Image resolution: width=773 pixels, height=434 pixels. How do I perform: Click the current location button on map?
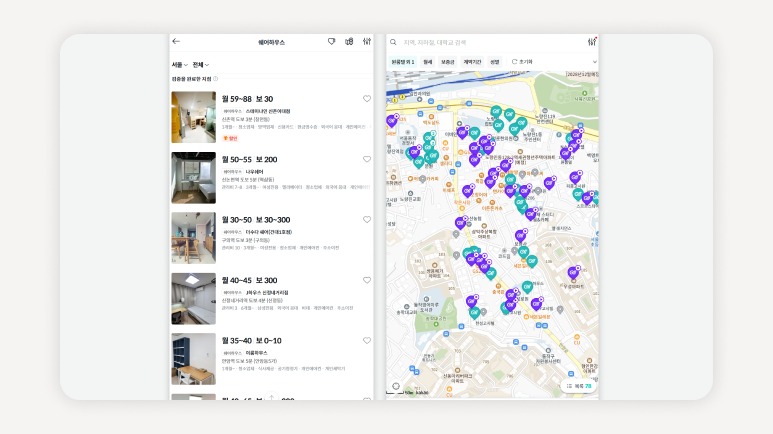click(396, 386)
